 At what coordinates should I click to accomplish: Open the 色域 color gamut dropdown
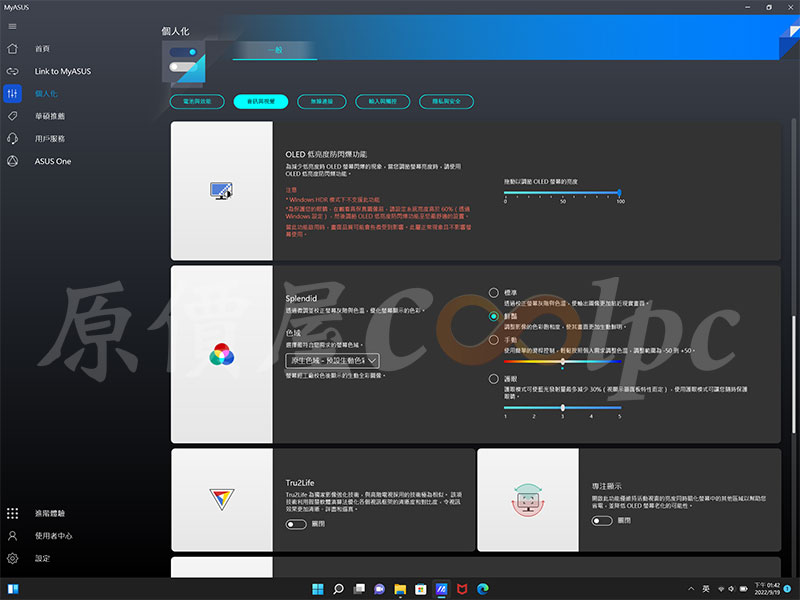point(332,361)
